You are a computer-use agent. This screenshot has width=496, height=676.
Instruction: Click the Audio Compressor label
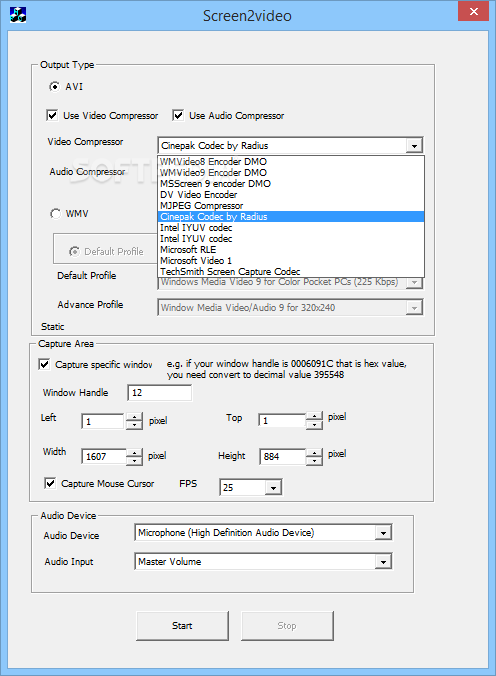pos(88,172)
